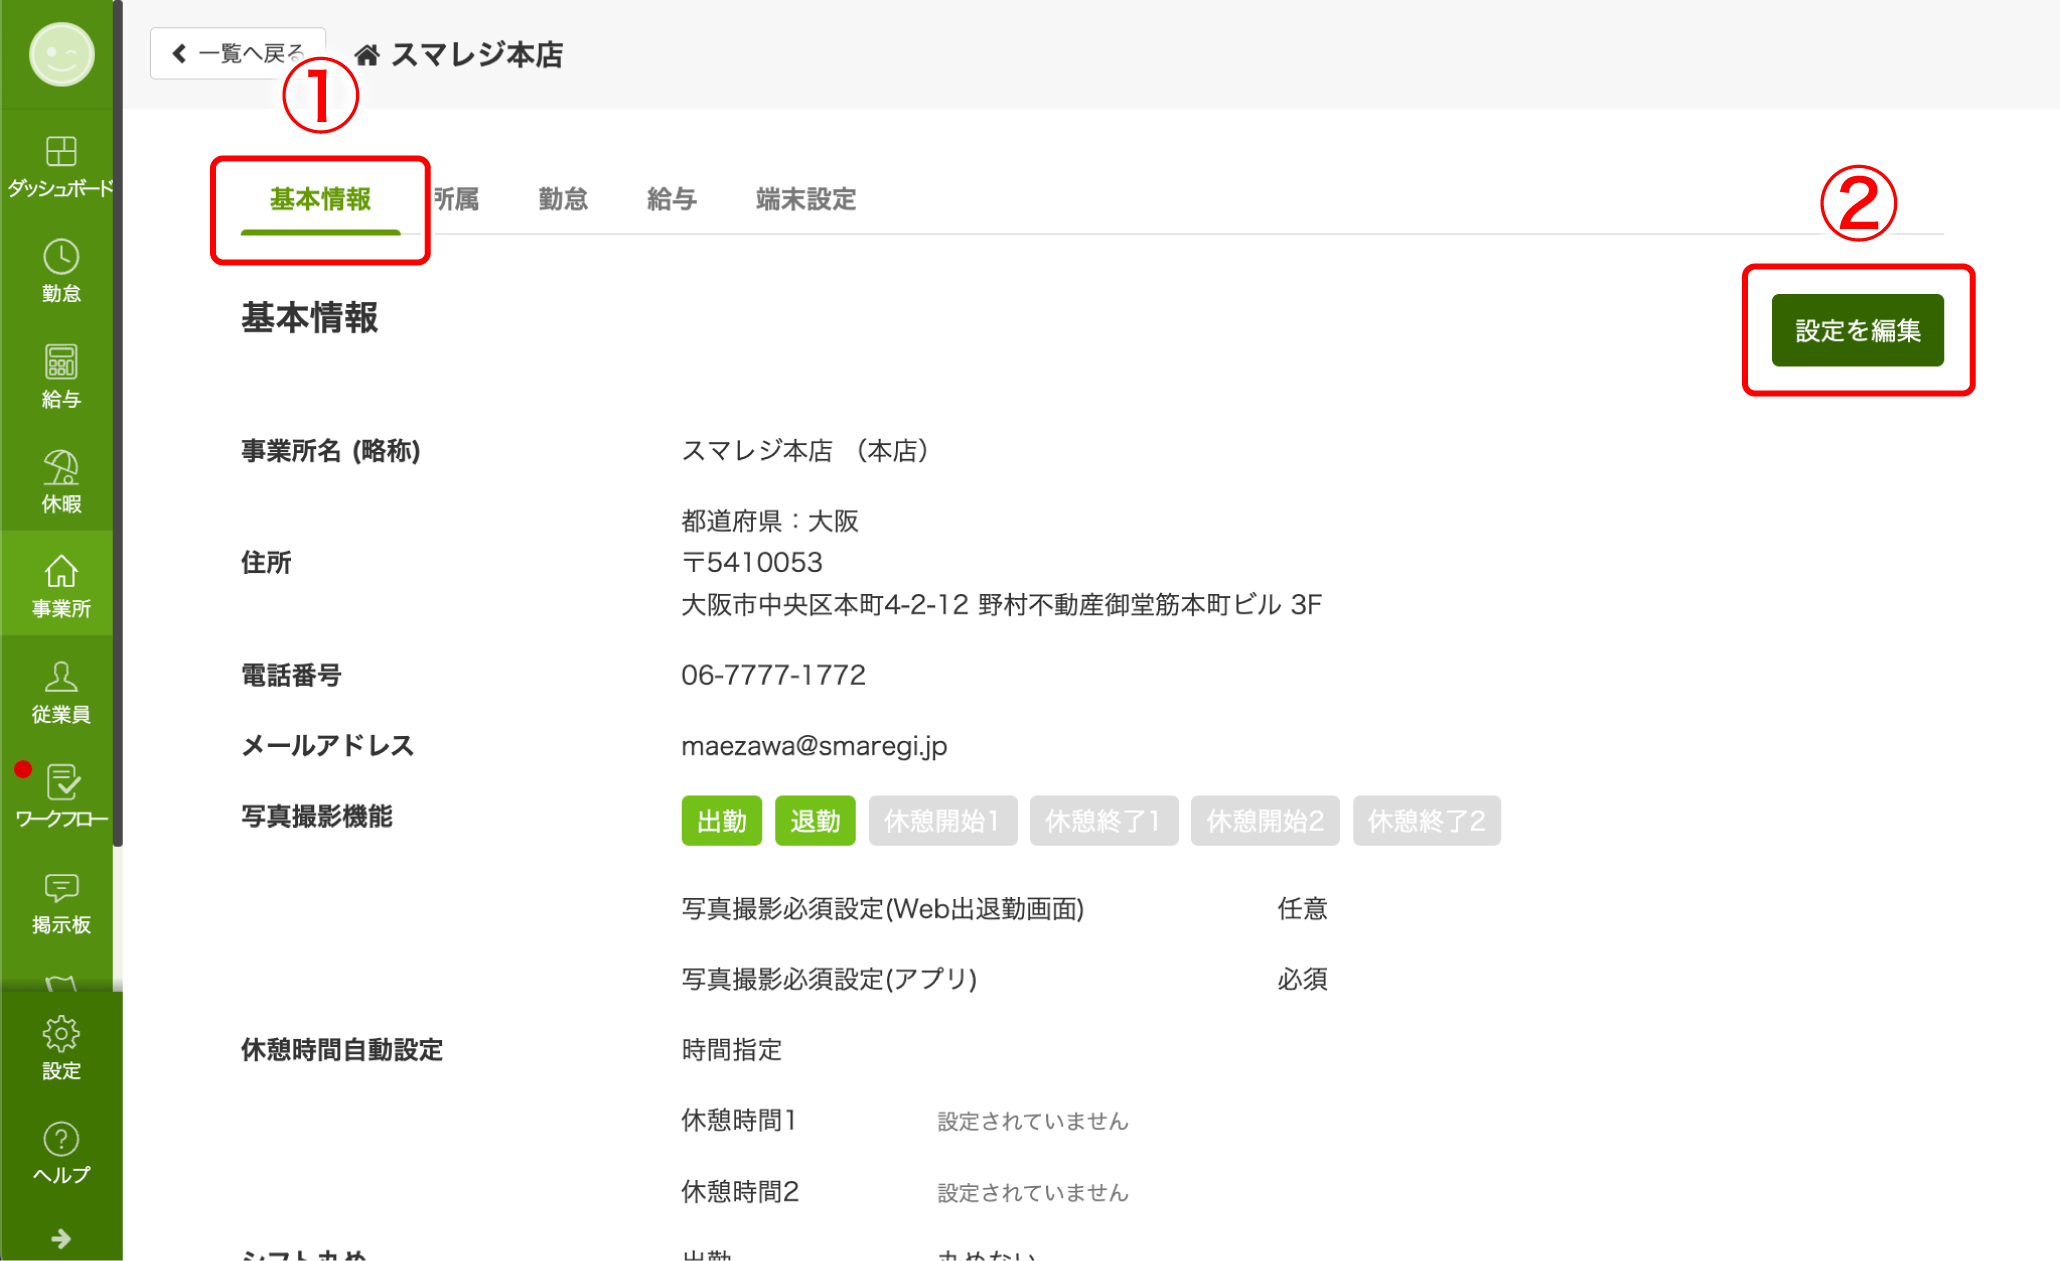Viewport: 2060px width, 1261px height.
Task: Click the 設定を編集 button
Action: 1856,330
